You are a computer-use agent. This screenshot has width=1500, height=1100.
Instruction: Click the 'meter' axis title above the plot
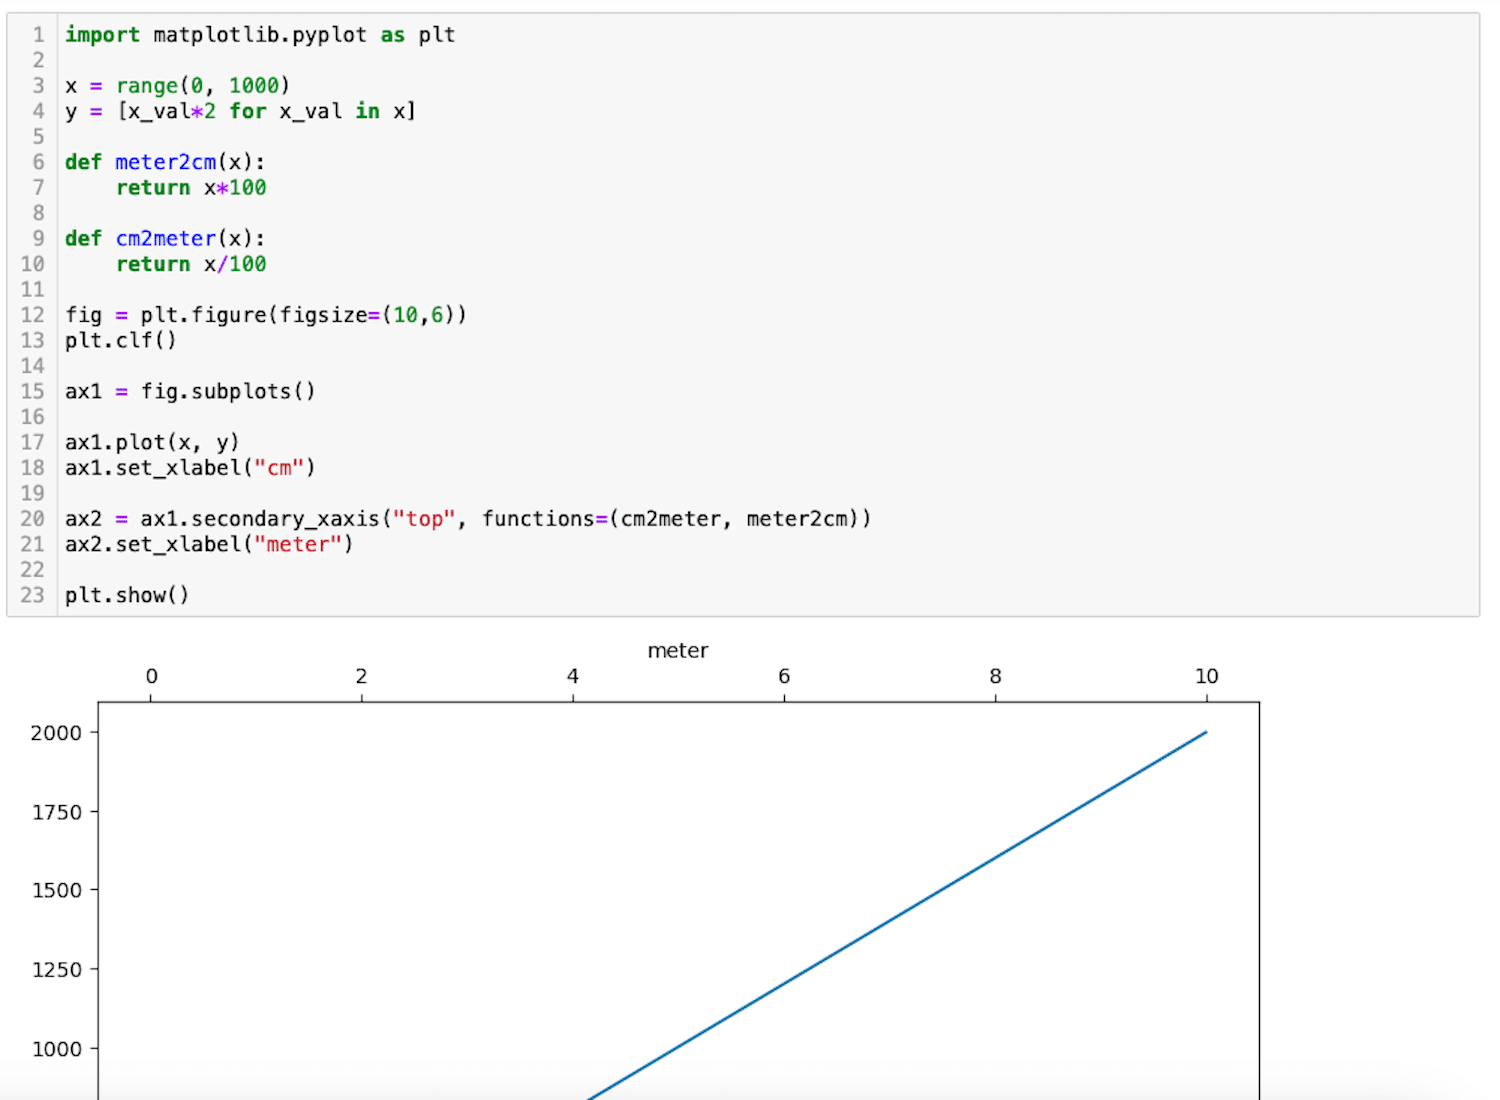677,651
